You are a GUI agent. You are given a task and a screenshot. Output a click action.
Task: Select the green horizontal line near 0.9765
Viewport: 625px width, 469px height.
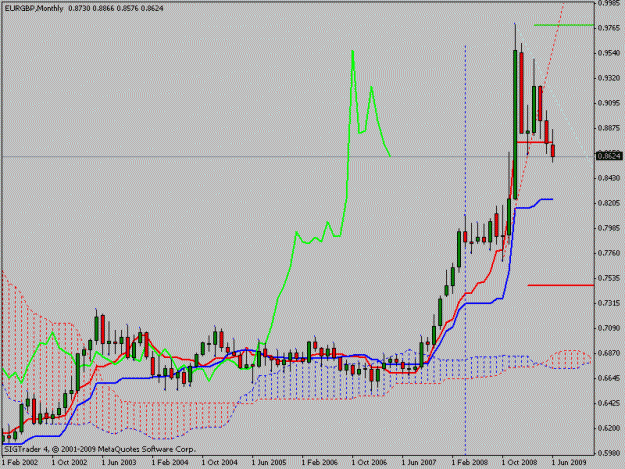[564, 25]
